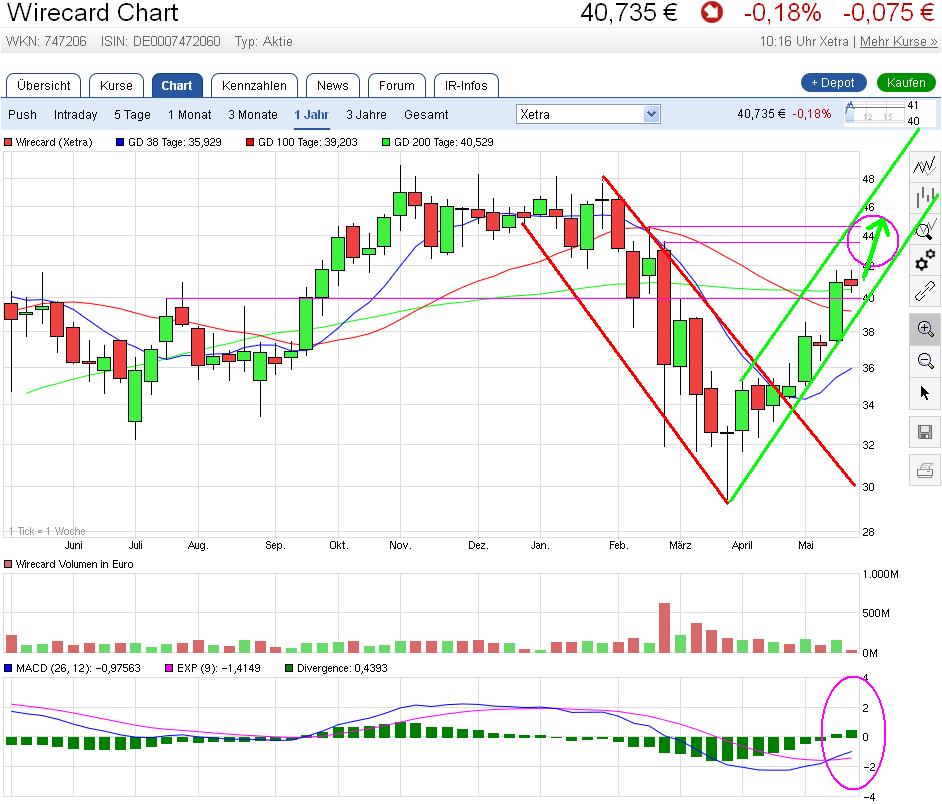This screenshot has height=804, width=942.
Task: Print chart with printer icon
Action: coord(925,470)
